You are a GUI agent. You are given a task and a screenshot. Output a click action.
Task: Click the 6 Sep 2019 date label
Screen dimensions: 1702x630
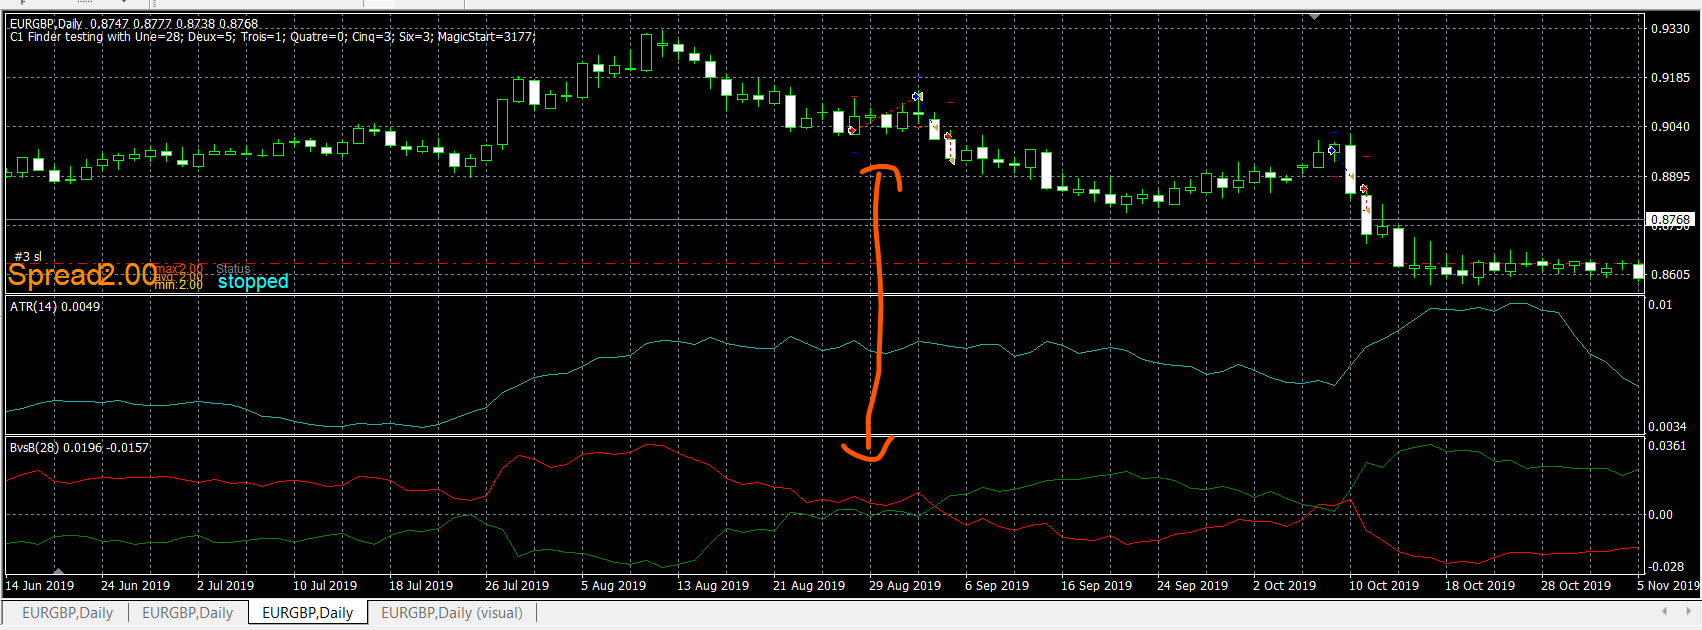coord(997,586)
